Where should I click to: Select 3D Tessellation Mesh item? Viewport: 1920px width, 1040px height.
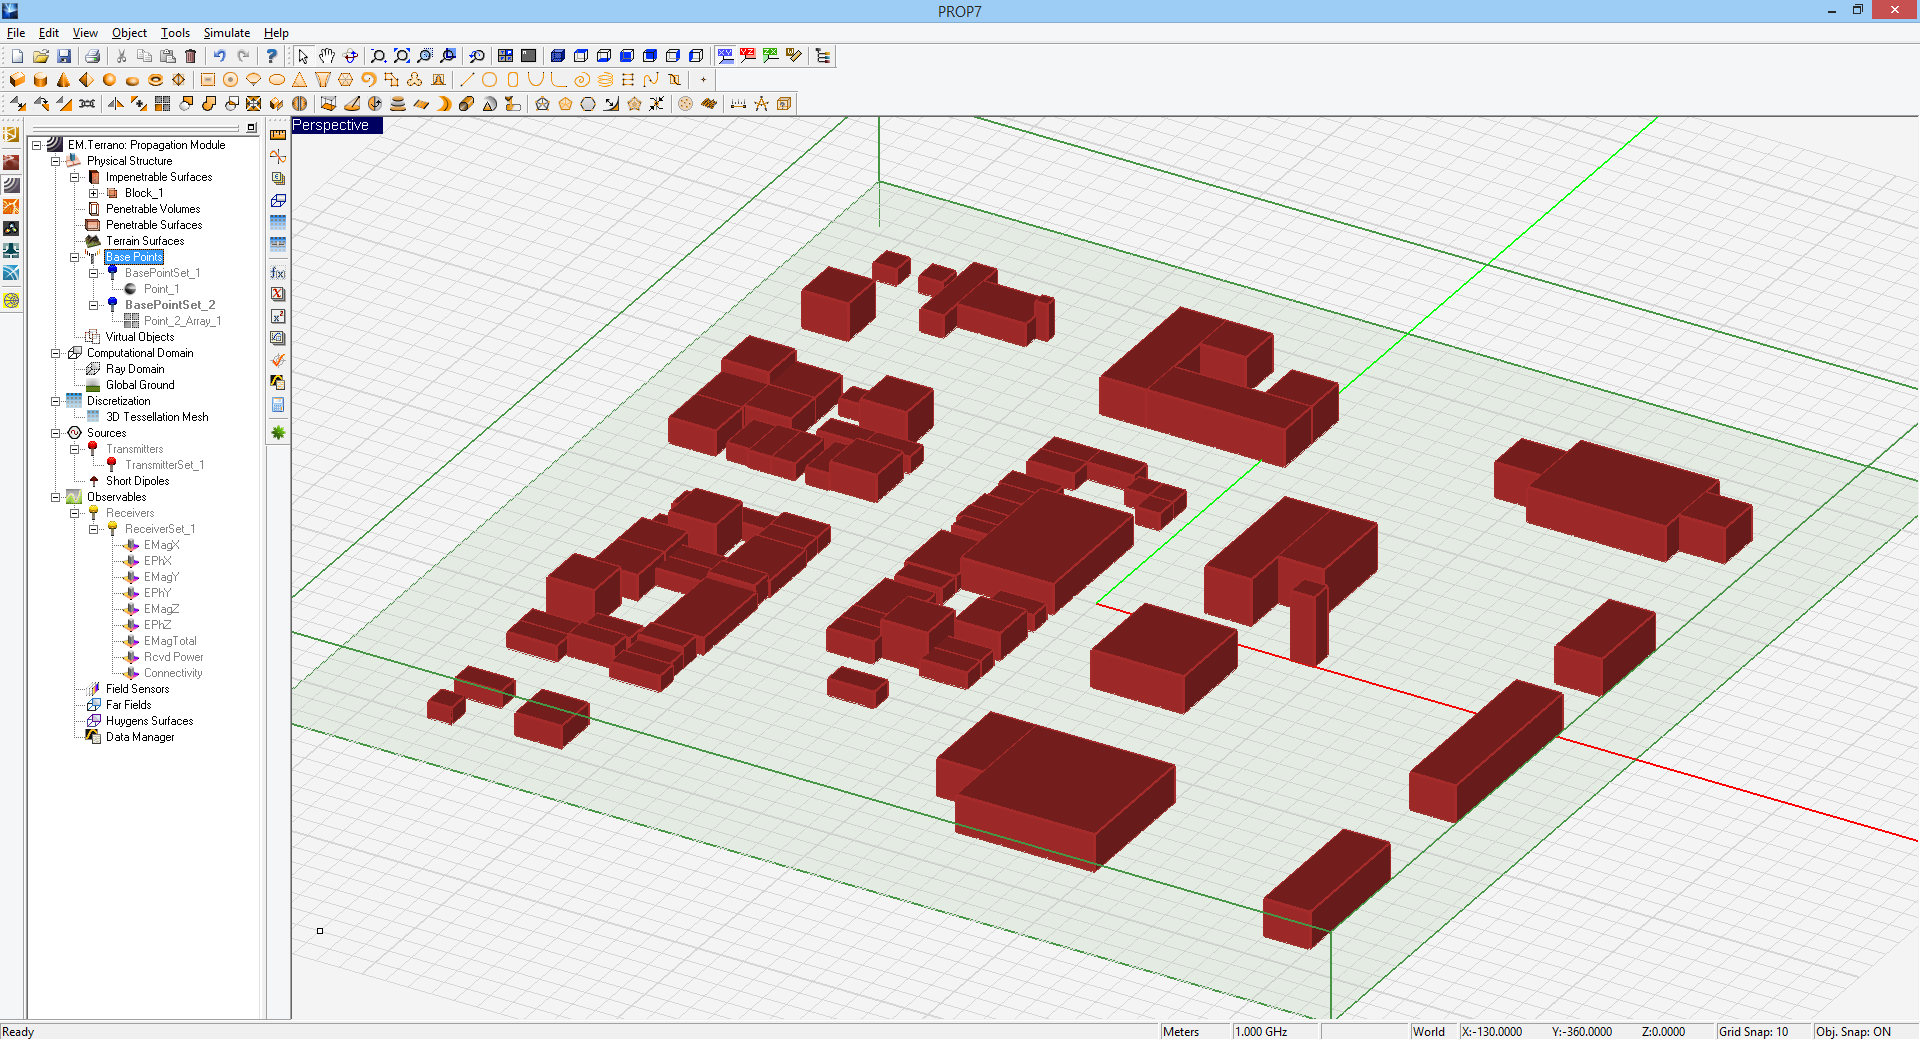pos(157,417)
